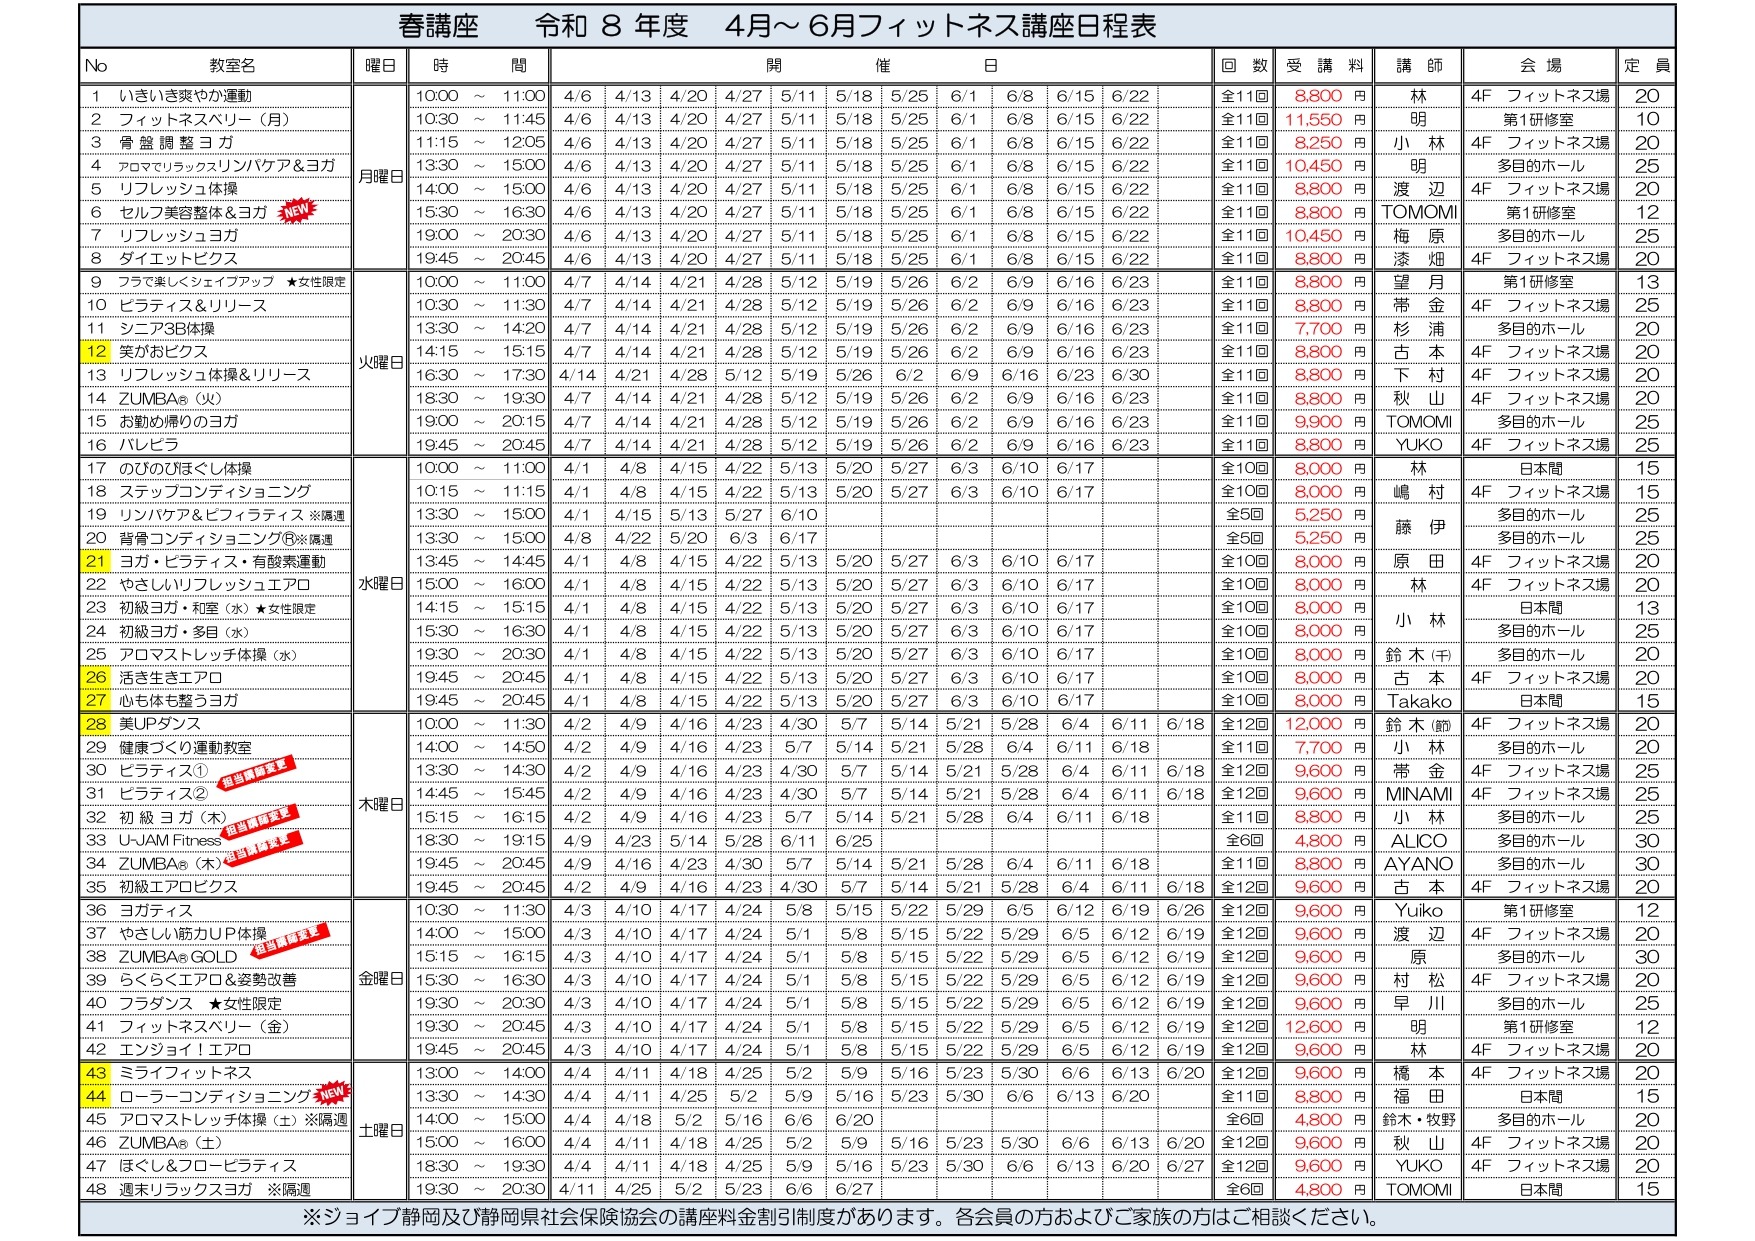Click the red stamp beside ピラティス①
The height and width of the screenshot is (1241, 1755).
coord(258,770)
